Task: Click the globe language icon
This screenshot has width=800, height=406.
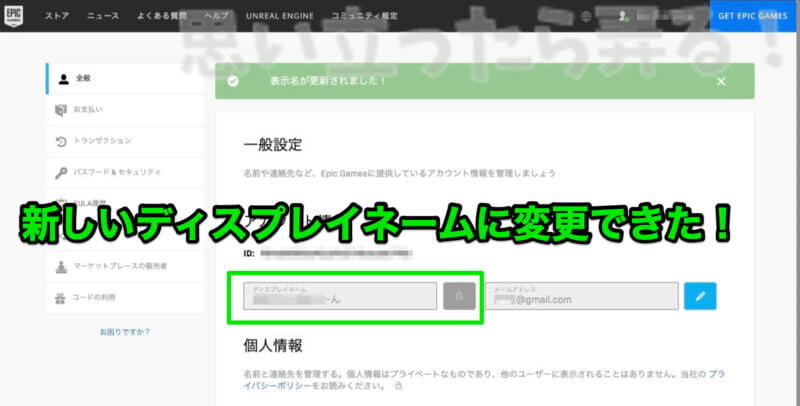Action: [x=586, y=16]
